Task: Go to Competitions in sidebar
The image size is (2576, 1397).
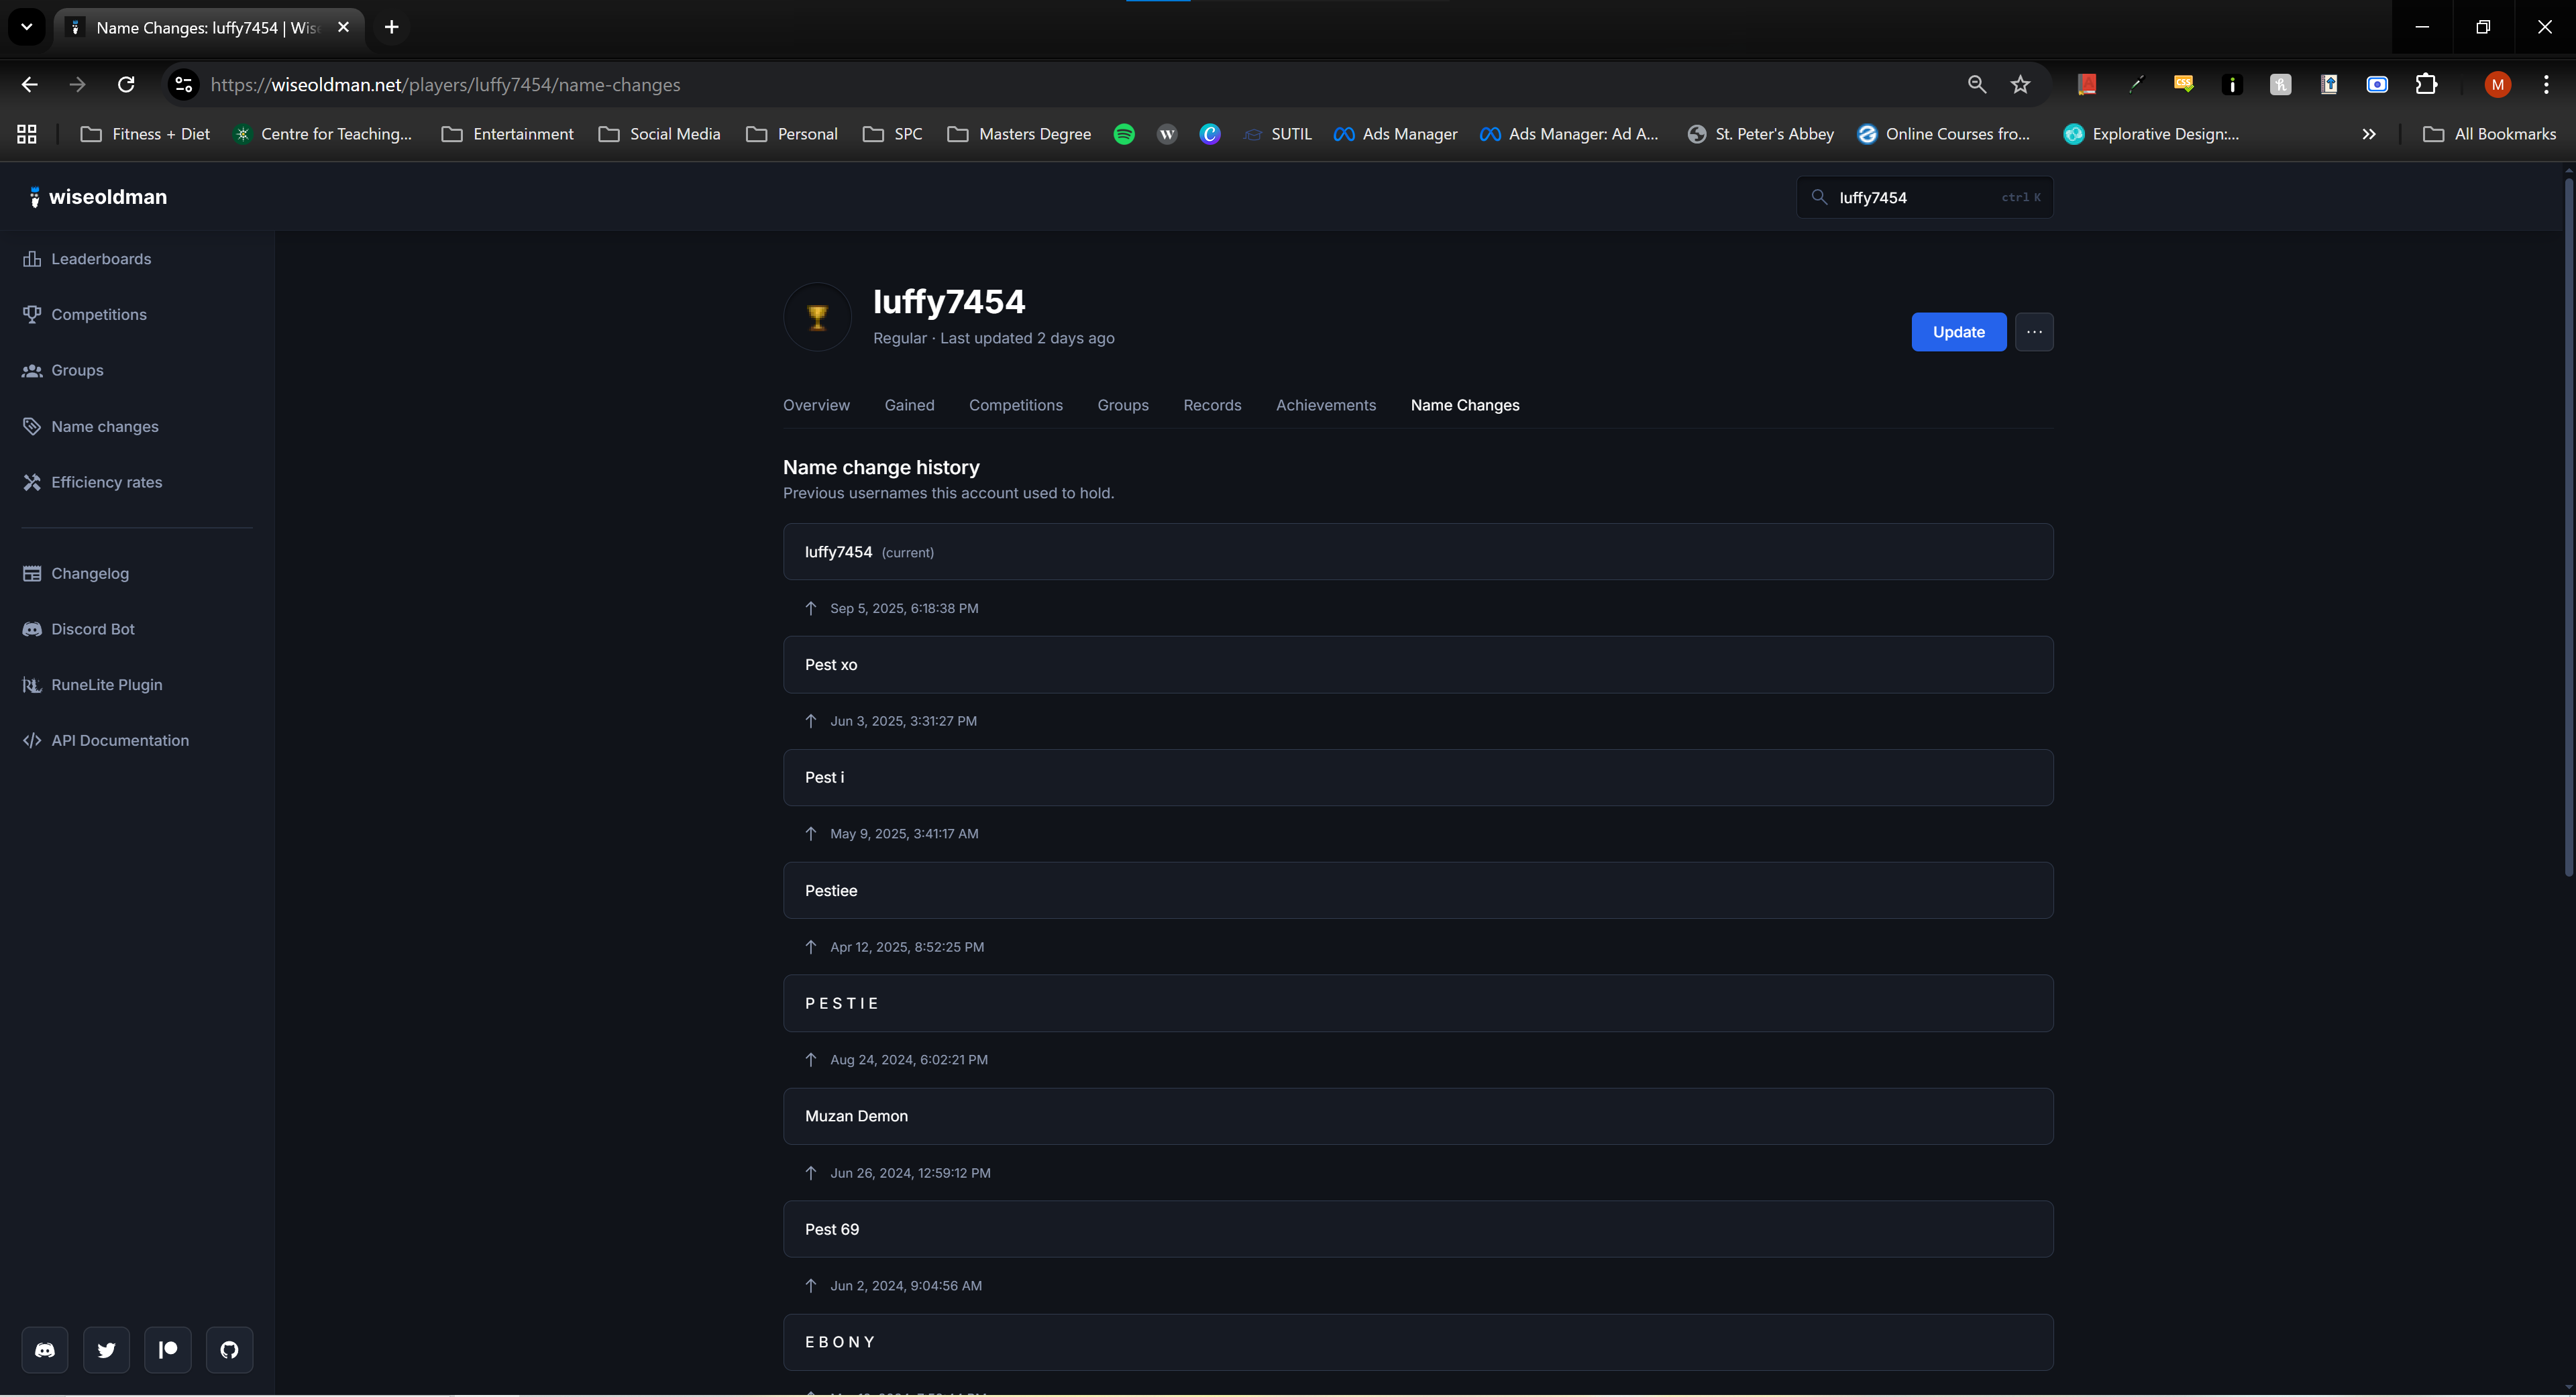Action: tap(85, 314)
